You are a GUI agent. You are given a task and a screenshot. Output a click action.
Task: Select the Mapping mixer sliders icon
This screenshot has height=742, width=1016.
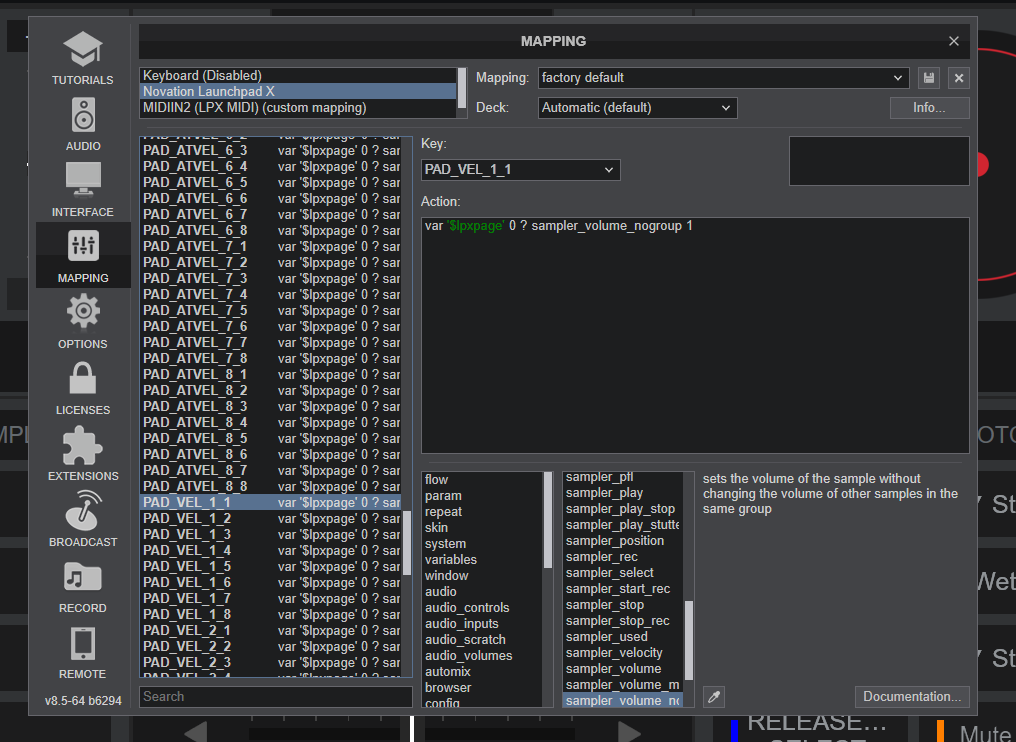pyautogui.click(x=83, y=246)
